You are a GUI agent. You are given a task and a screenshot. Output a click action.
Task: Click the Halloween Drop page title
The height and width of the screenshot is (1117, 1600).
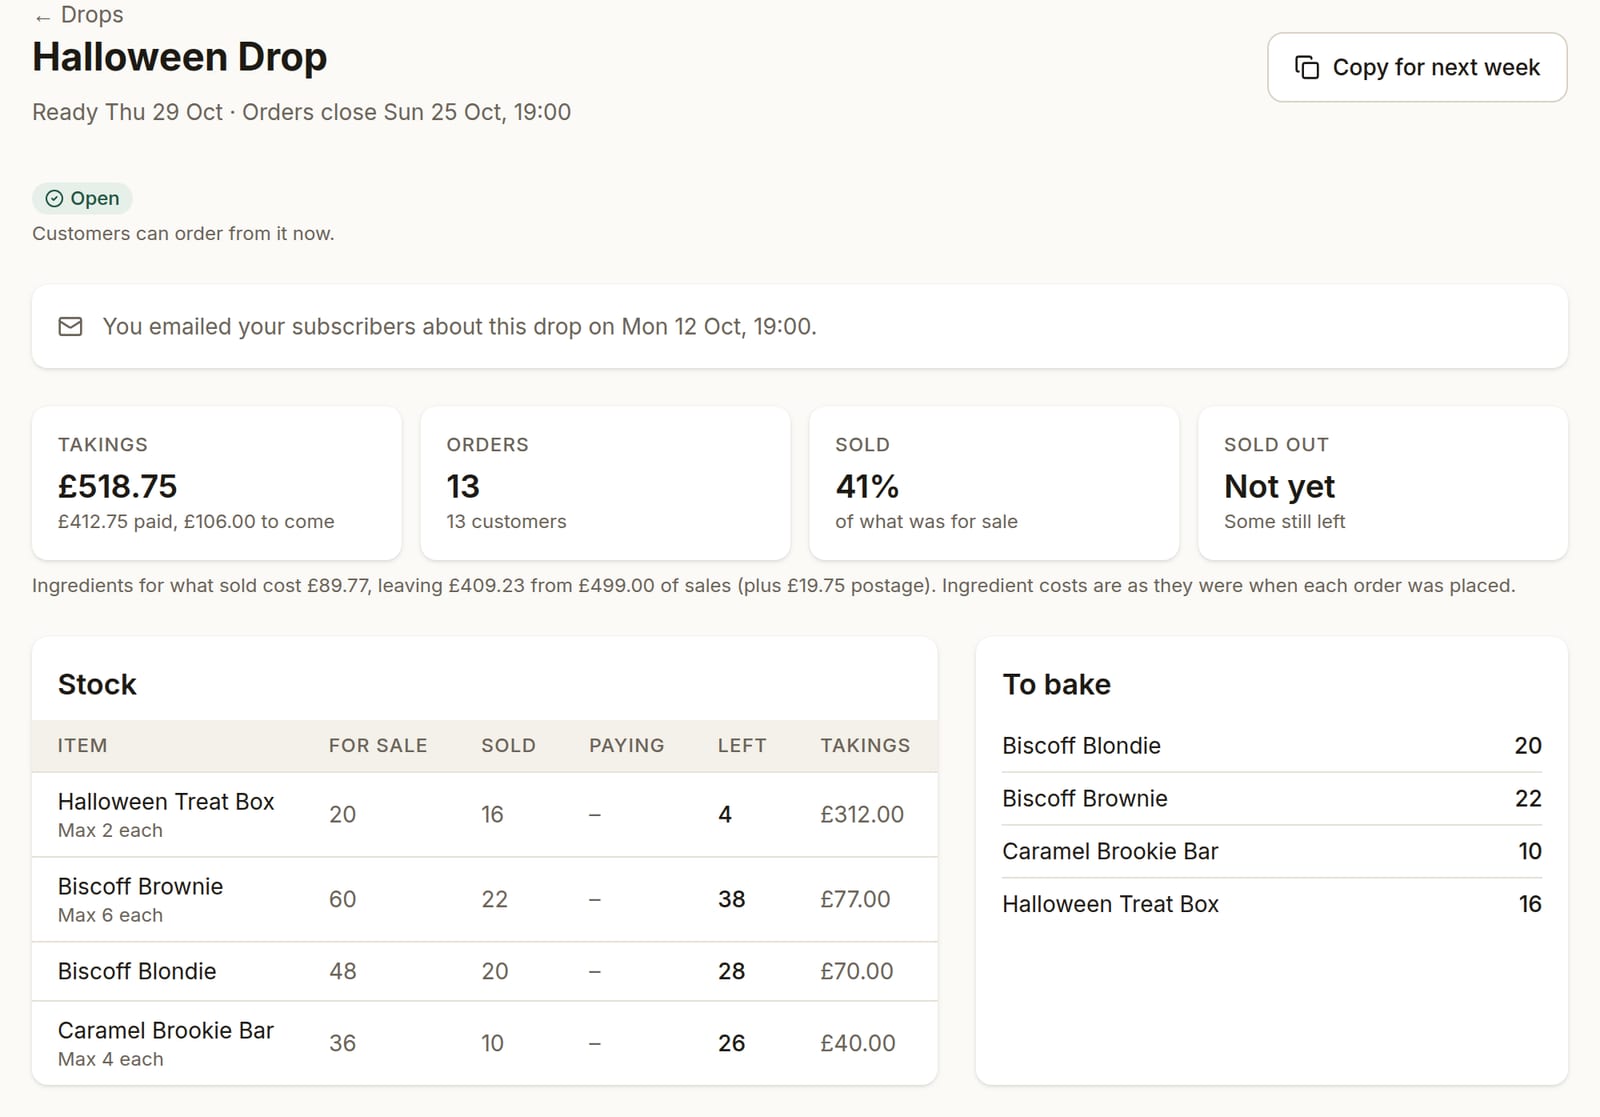[x=180, y=58]
